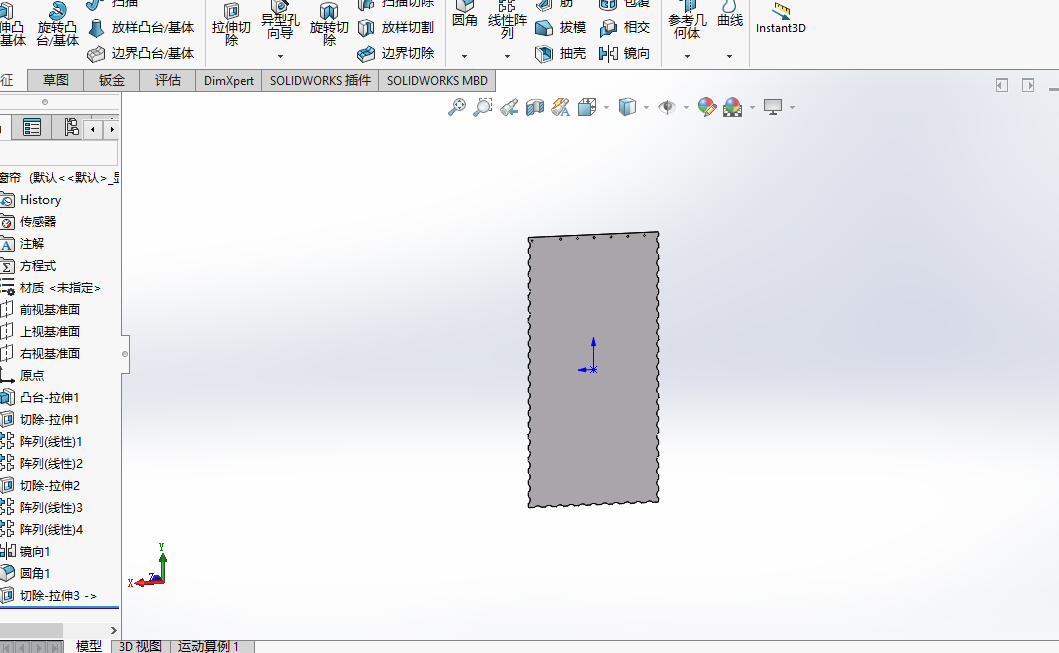Click the Section View icon
This screenshot has height=653, width=1059.
(535, 107)
